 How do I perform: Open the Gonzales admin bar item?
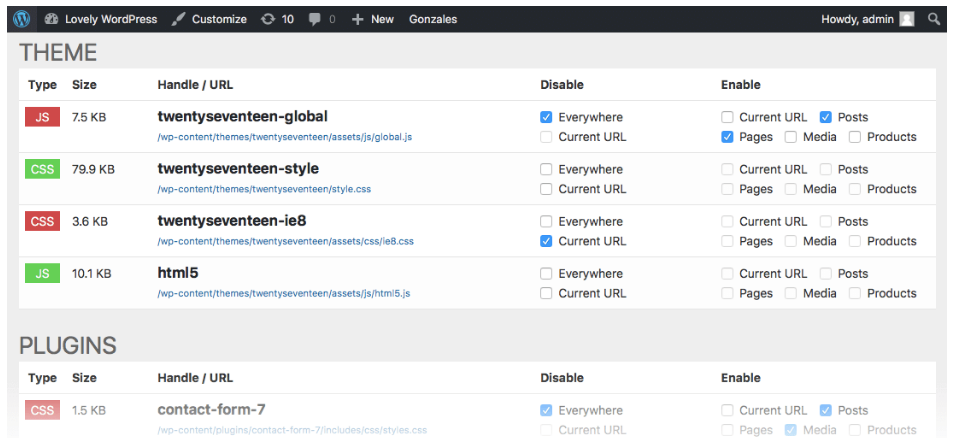433,19
